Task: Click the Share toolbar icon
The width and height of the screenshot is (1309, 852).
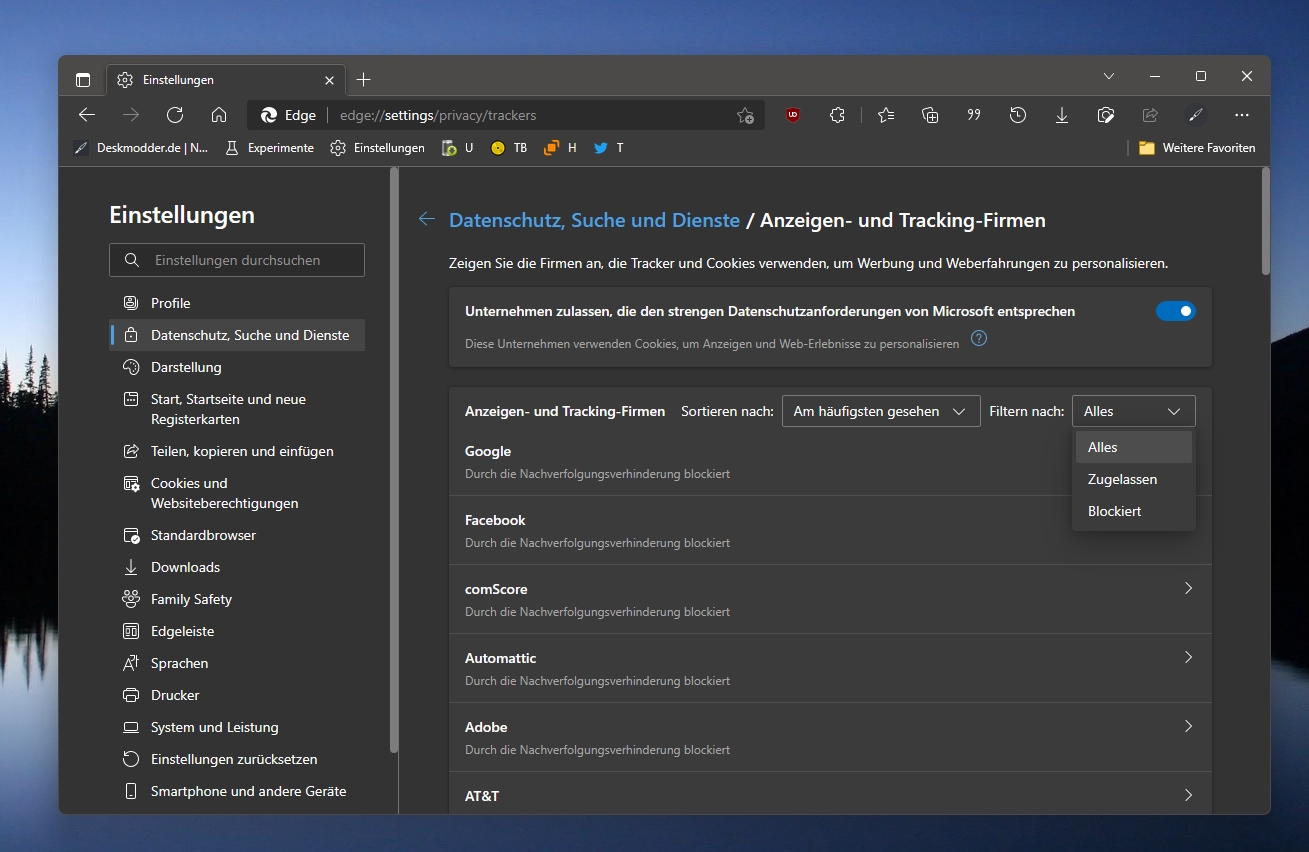Action: pyautogui.click(x=1150, y=115)
